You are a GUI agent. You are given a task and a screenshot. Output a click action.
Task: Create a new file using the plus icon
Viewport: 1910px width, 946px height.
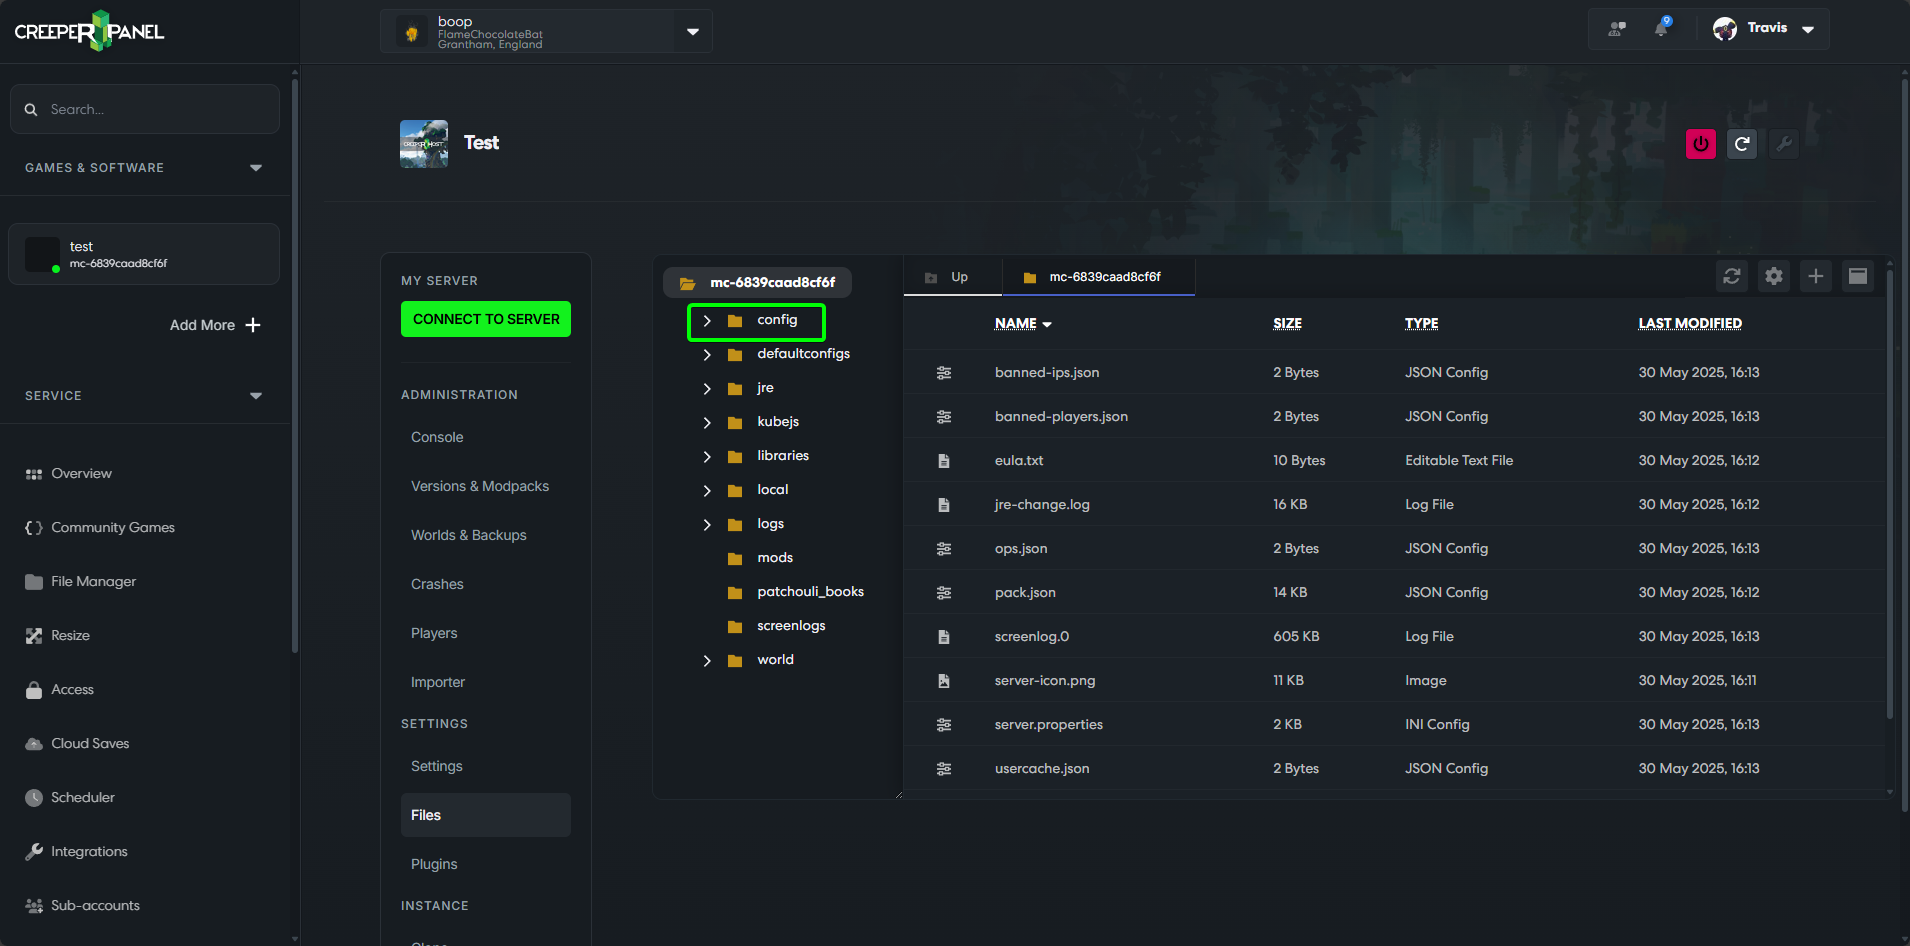1816,276
